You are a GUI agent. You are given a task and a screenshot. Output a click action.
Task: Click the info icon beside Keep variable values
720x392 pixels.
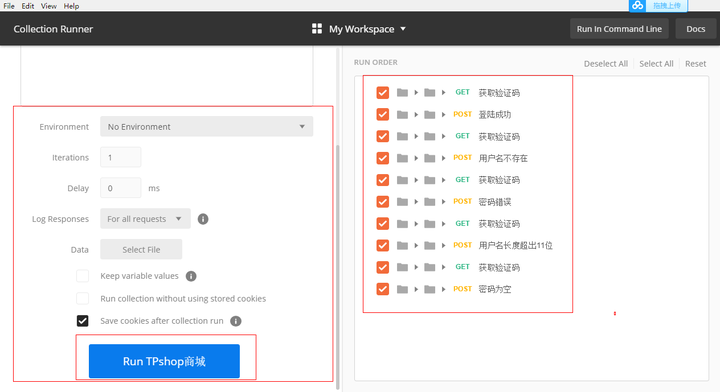click(191, 276)
